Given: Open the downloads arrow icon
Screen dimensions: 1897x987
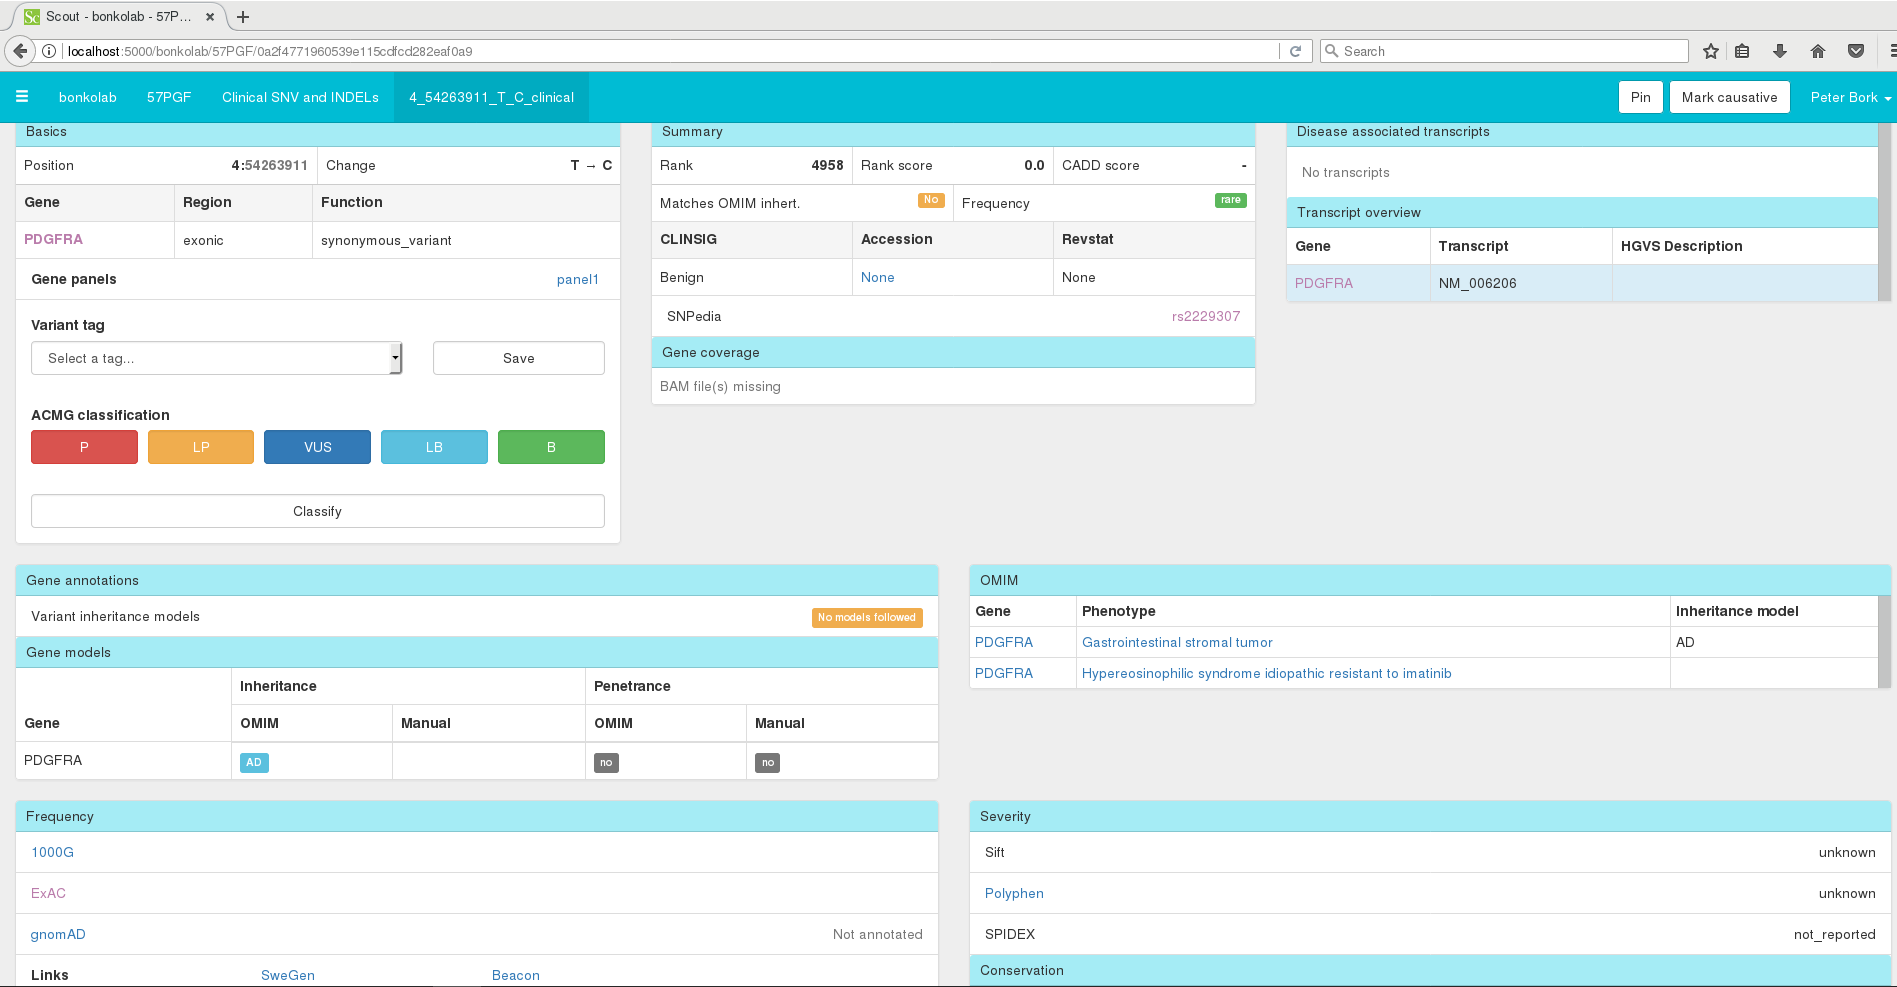Looking at the screenshot, I should click(1780, 51).
